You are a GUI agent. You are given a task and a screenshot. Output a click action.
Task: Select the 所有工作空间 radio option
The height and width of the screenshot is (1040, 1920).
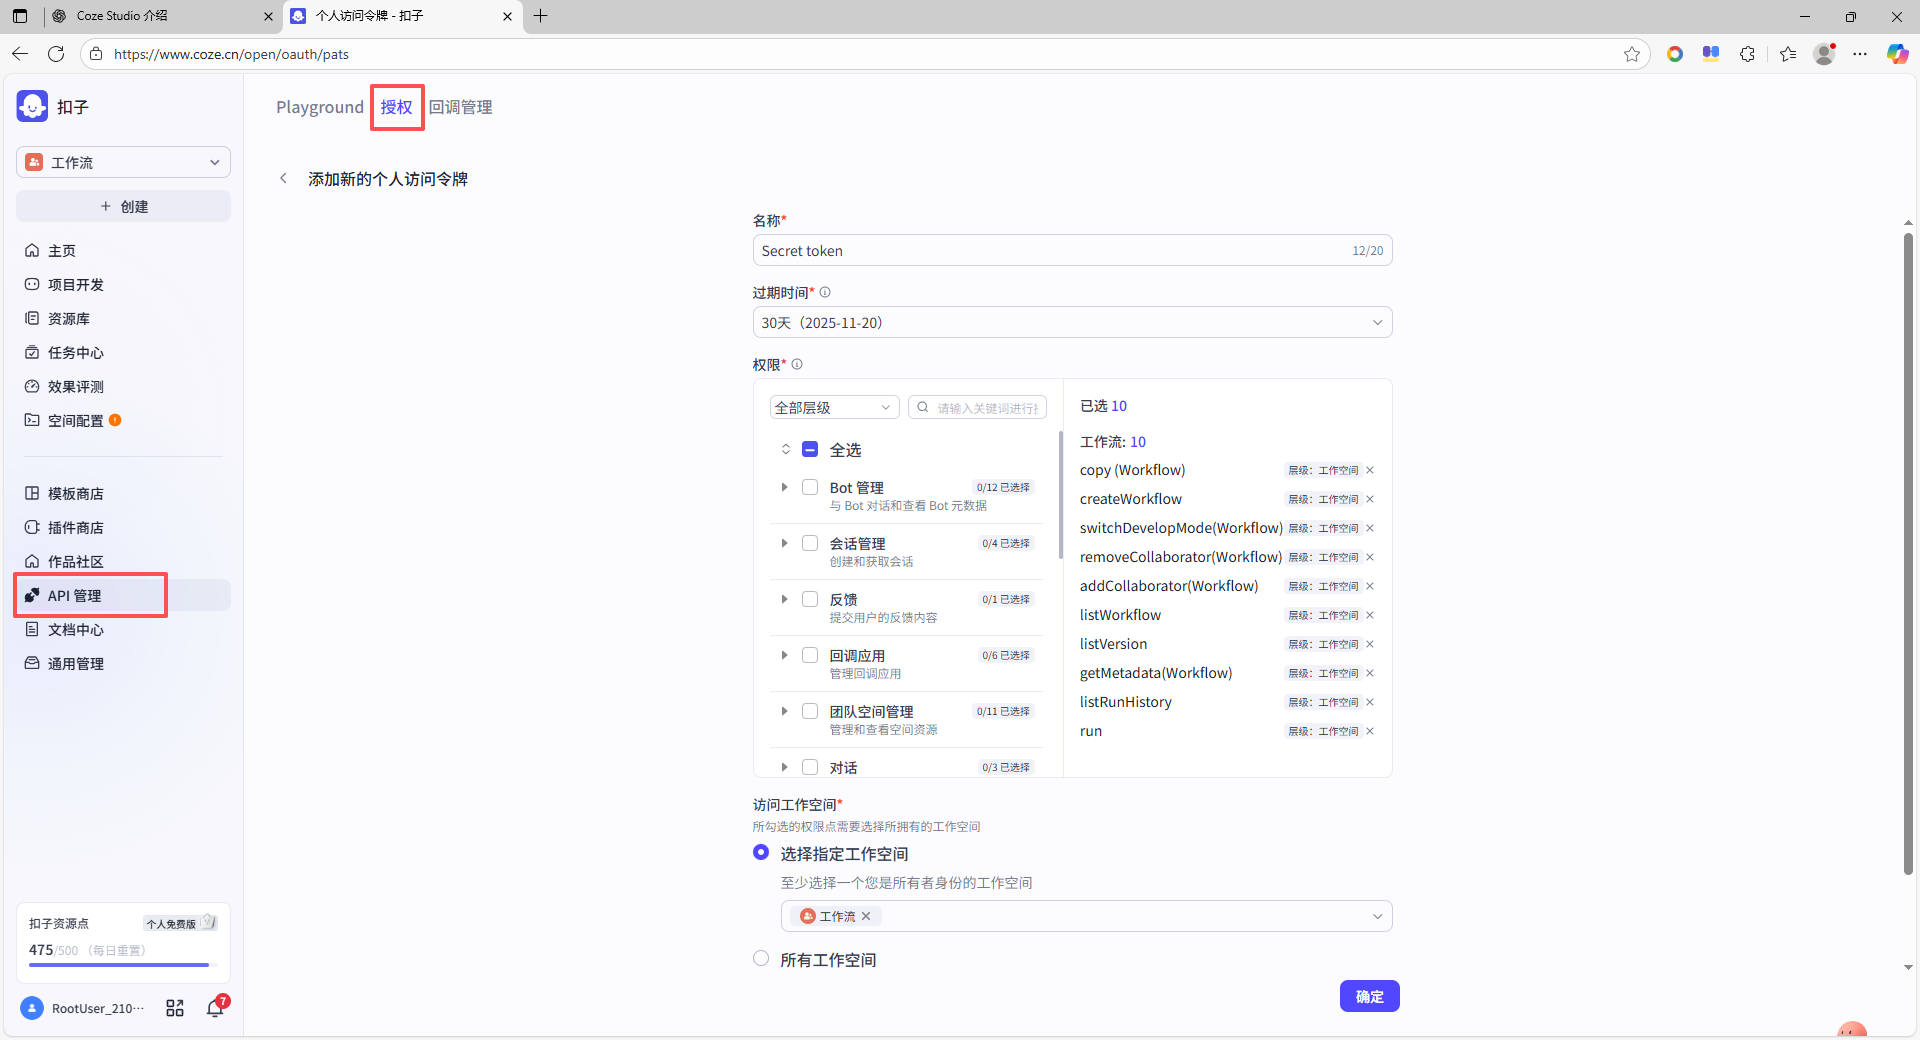761,959
